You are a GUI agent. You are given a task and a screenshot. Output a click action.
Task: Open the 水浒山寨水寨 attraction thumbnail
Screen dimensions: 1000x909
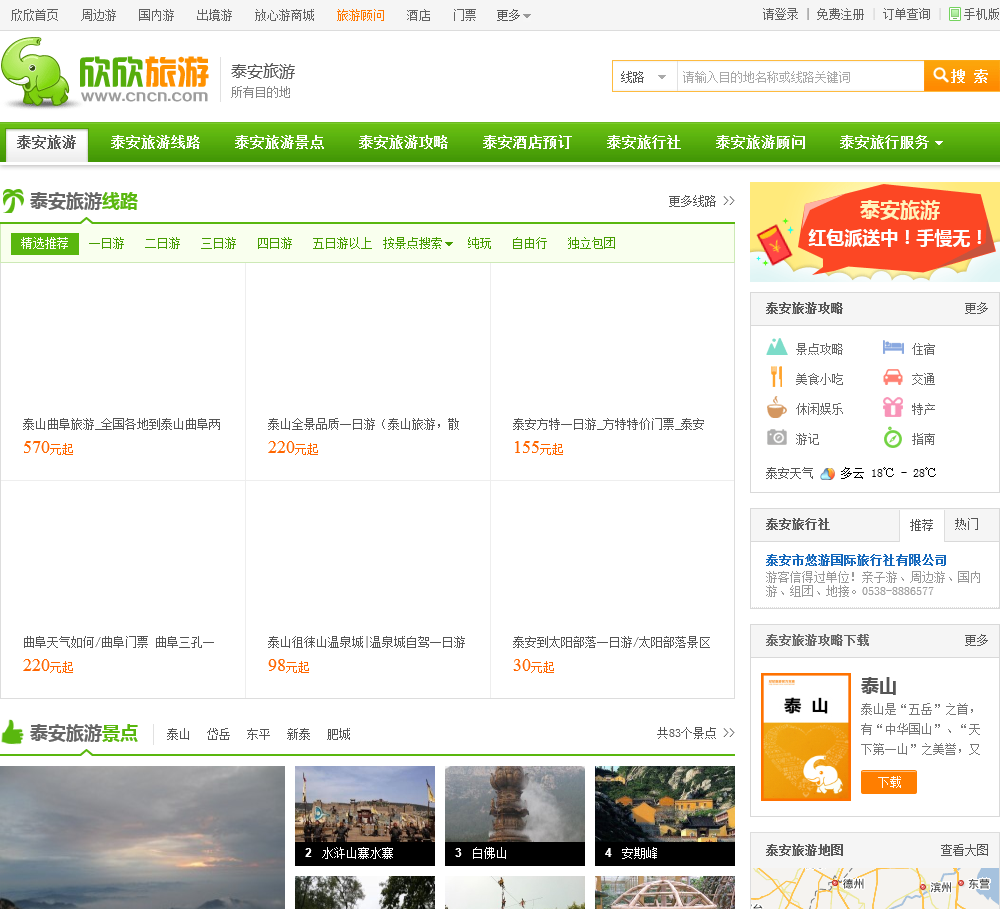pos(365,816)
